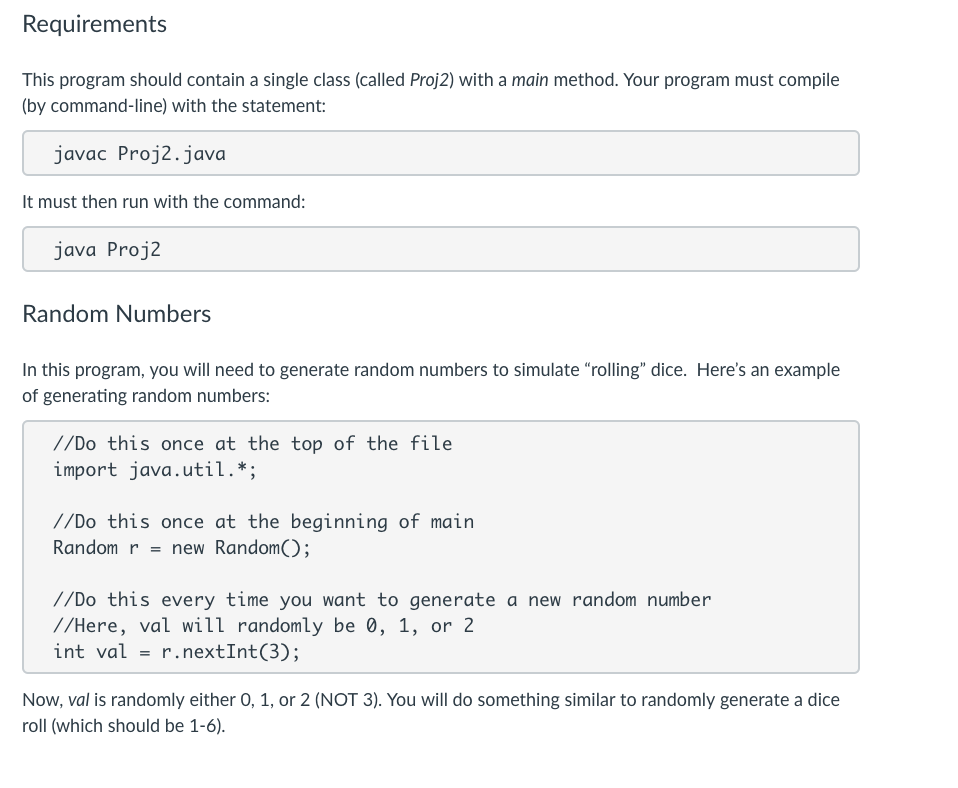Click the "javac Proj2.java" code box
958x788 pixels.
click(x=440, y=154)
